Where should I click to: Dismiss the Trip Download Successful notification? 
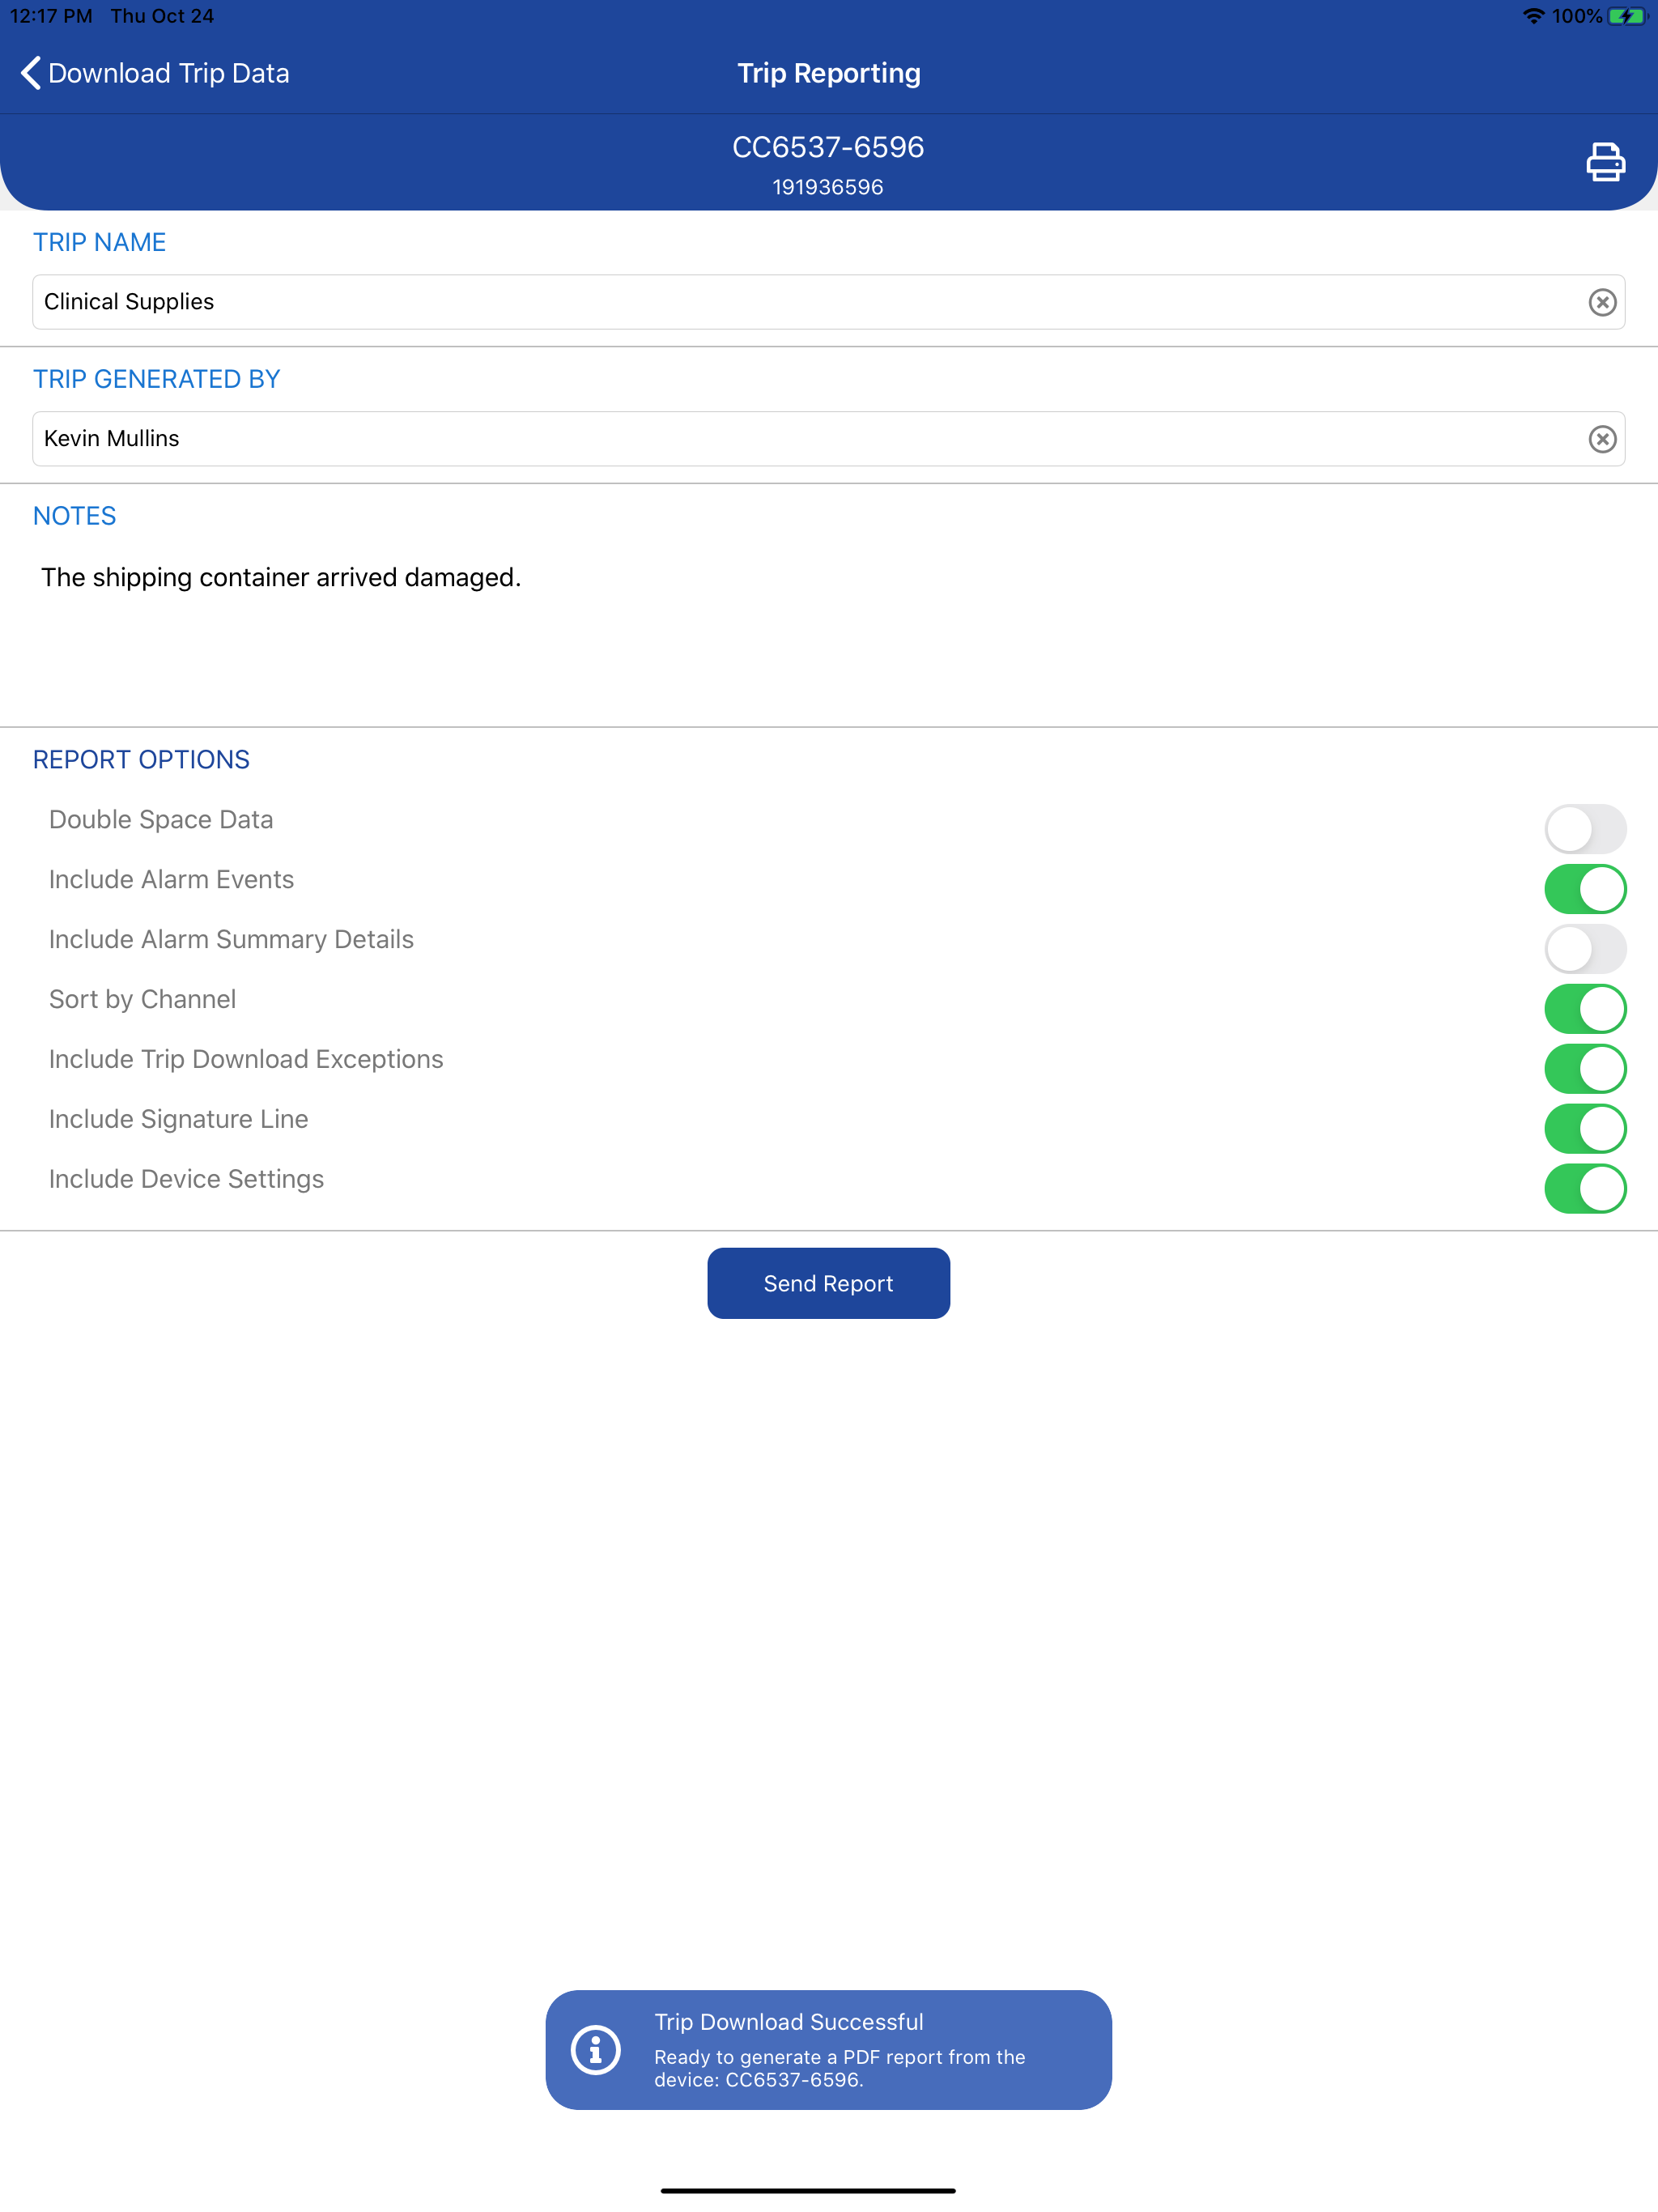pyautogui.click(x=828, y=2050)
